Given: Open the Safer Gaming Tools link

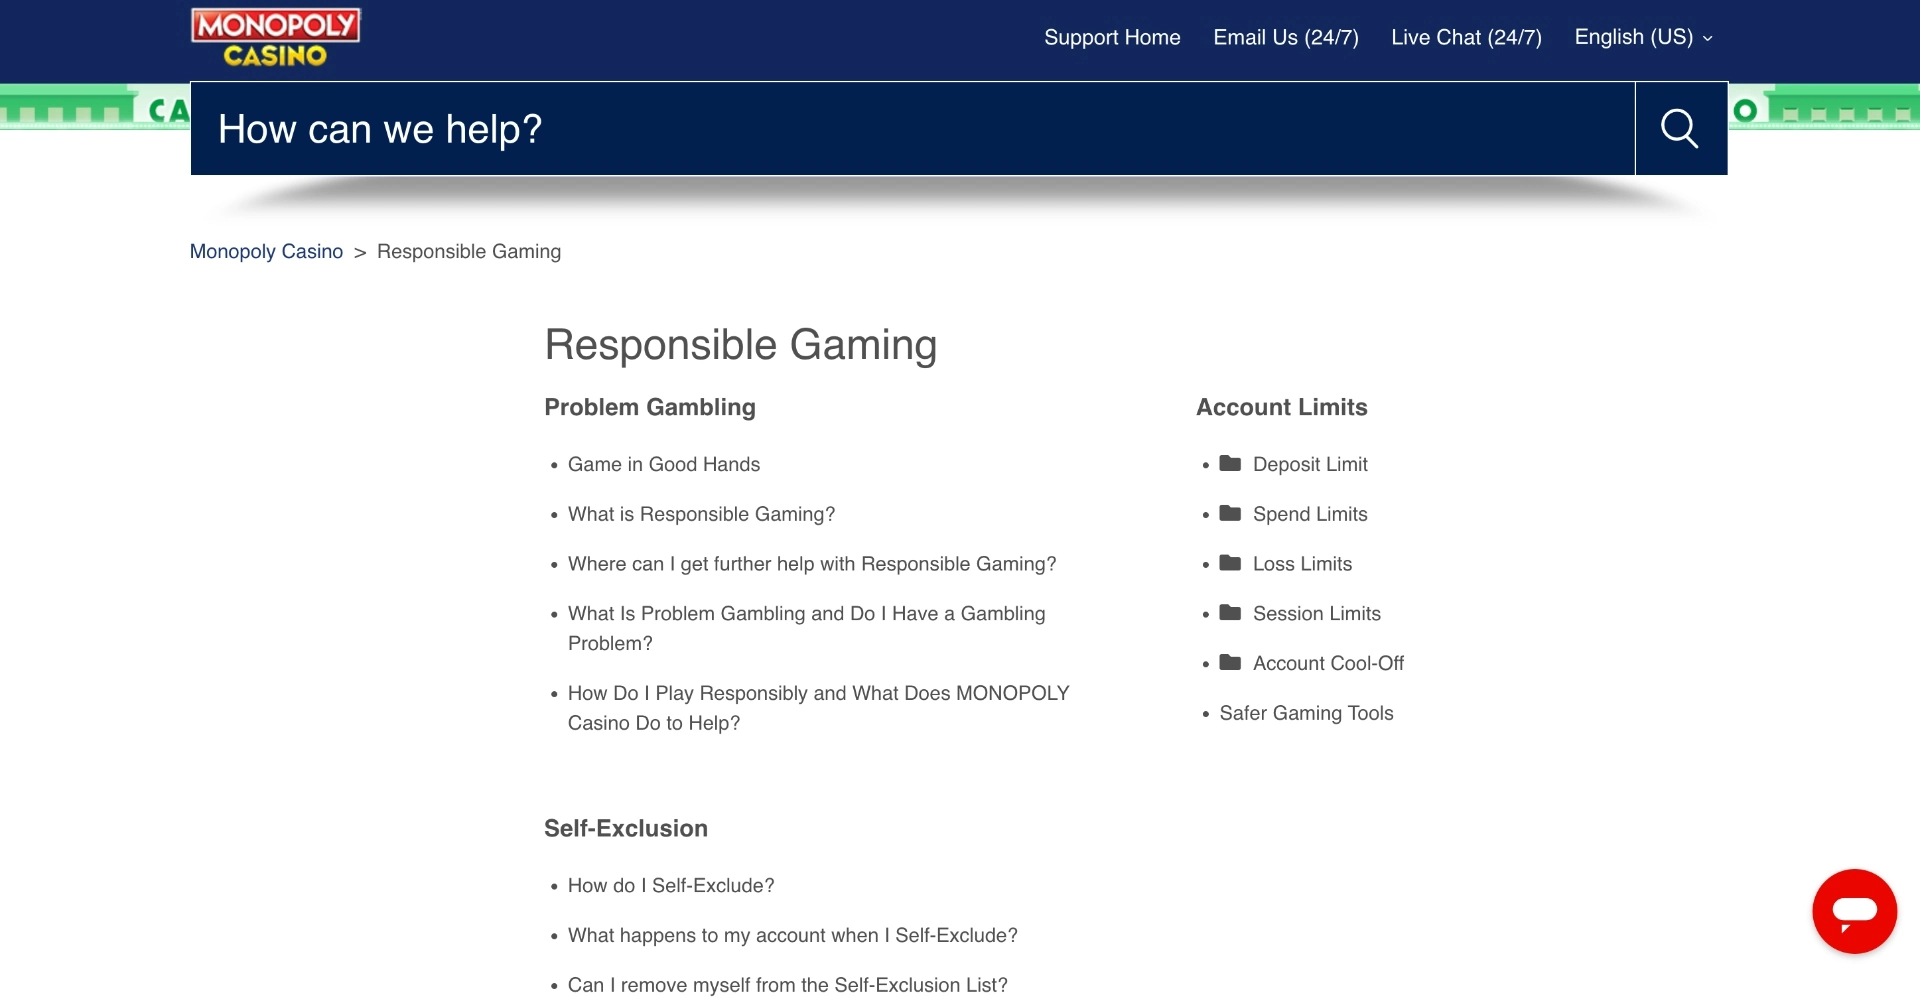Looking at the screenshot, I should [1305, 713].
